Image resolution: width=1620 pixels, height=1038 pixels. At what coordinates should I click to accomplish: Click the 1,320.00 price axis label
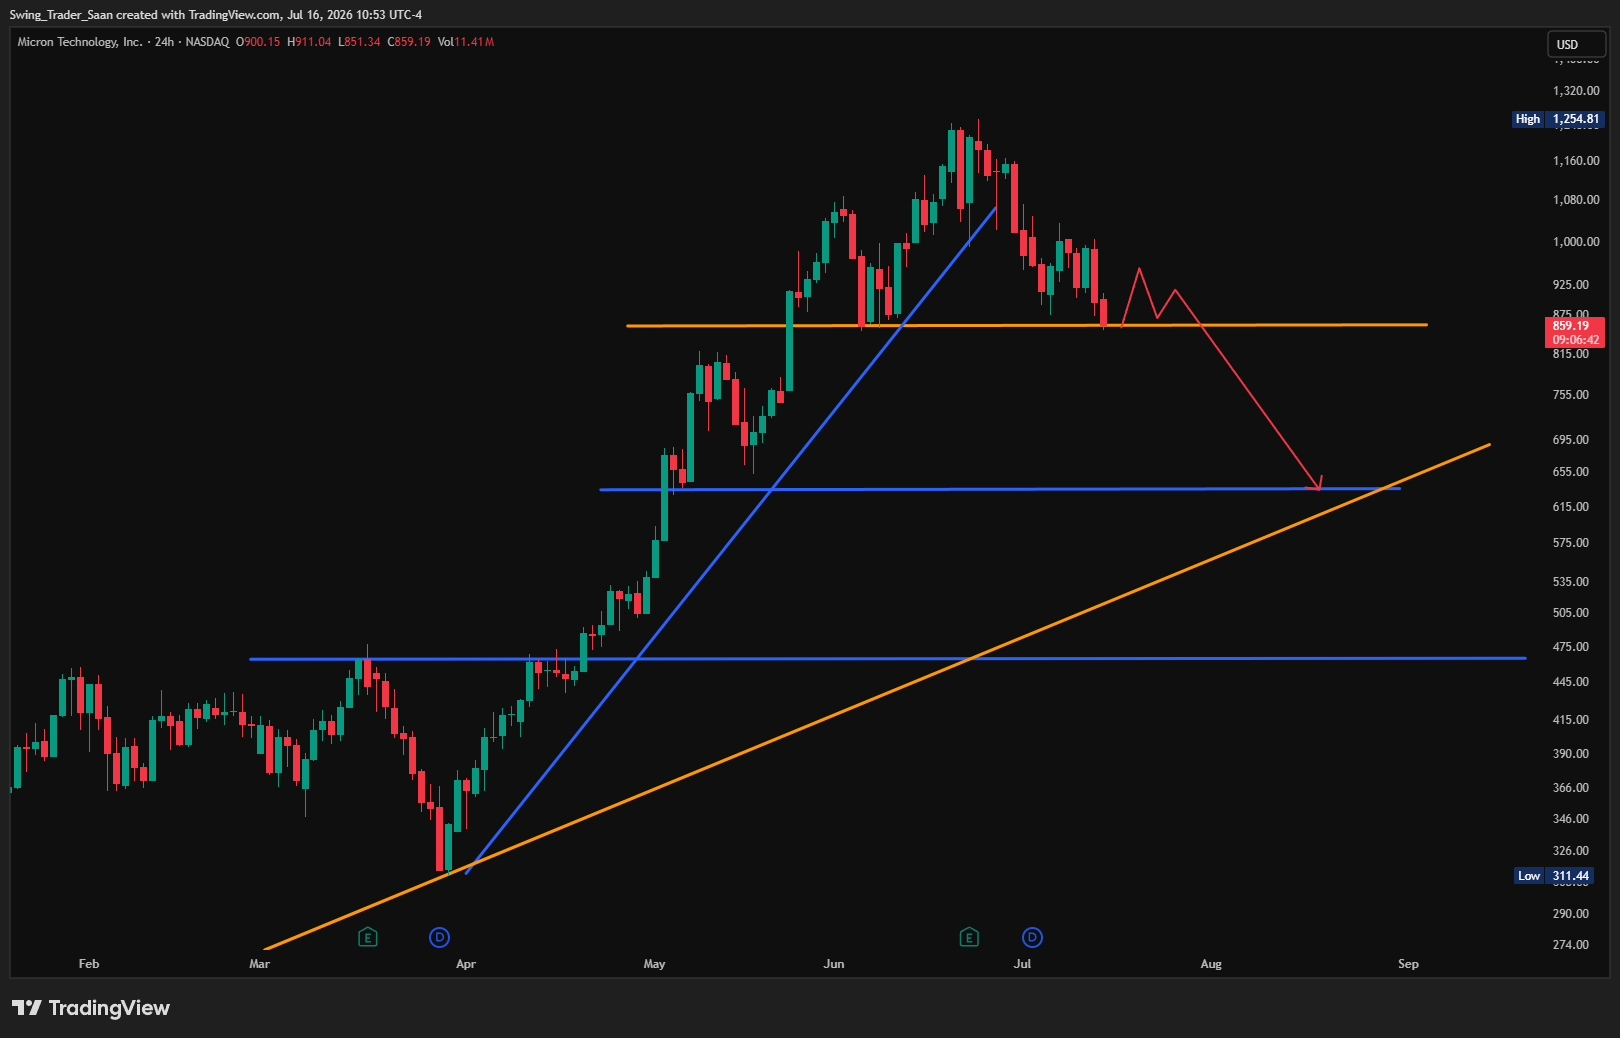point(1576,91)
